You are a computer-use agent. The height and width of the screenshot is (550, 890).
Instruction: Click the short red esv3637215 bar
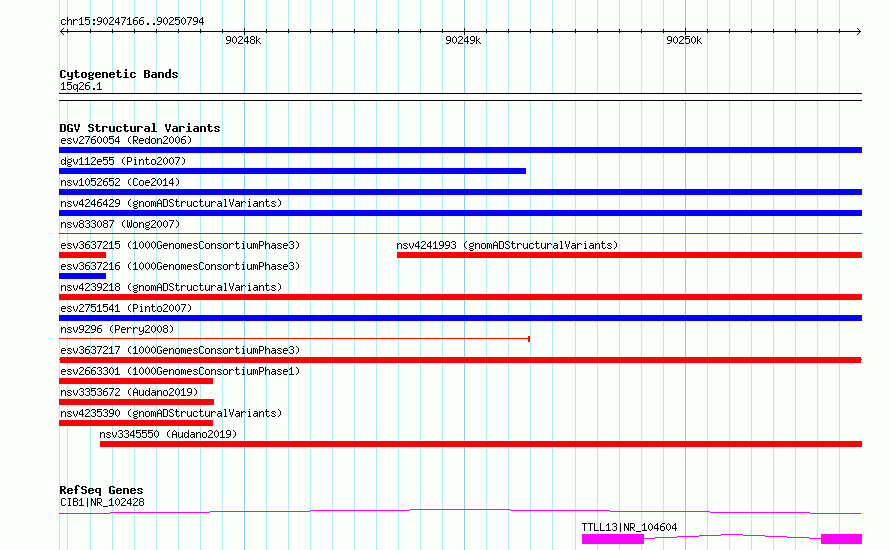click(82, 255)
